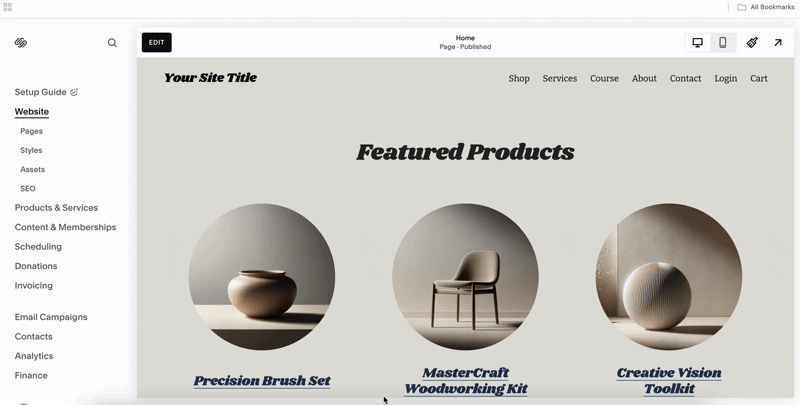Switch to desktop preview mode
Image resolution: width=800 pixels, height=405 pixels.
pyautogui.click(x=697, y=43)
